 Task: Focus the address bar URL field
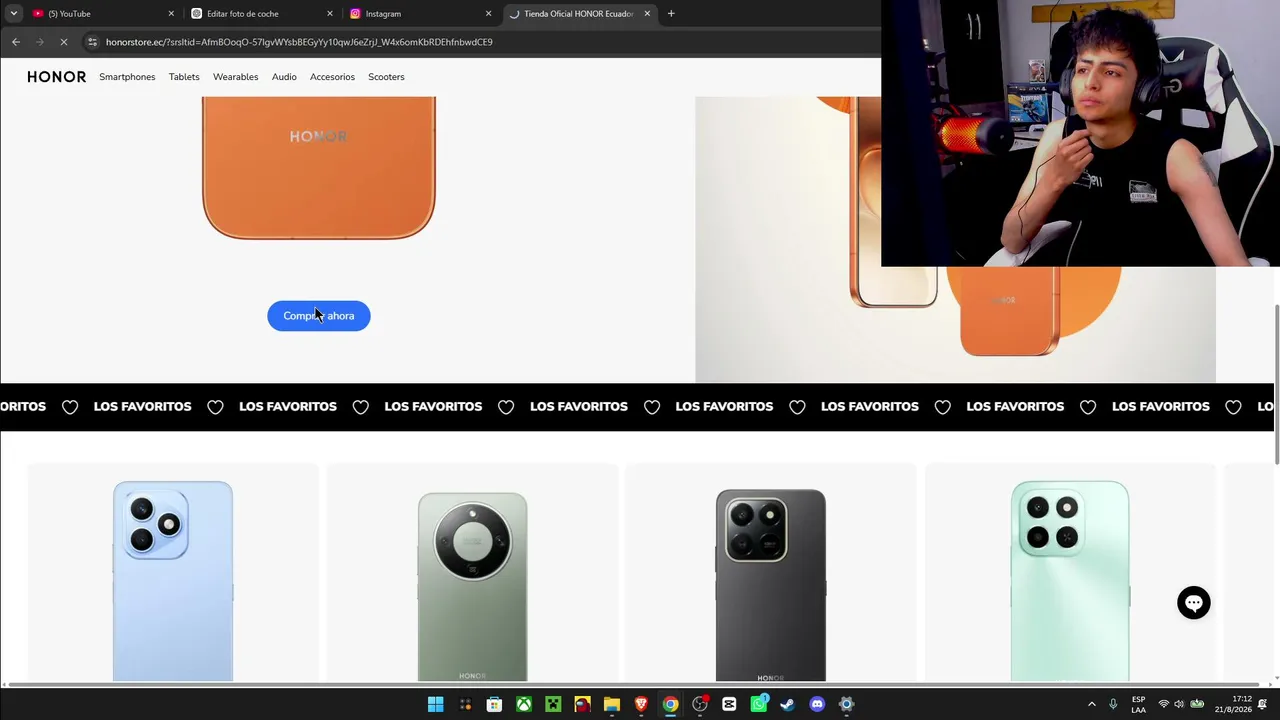pos(480,42)
